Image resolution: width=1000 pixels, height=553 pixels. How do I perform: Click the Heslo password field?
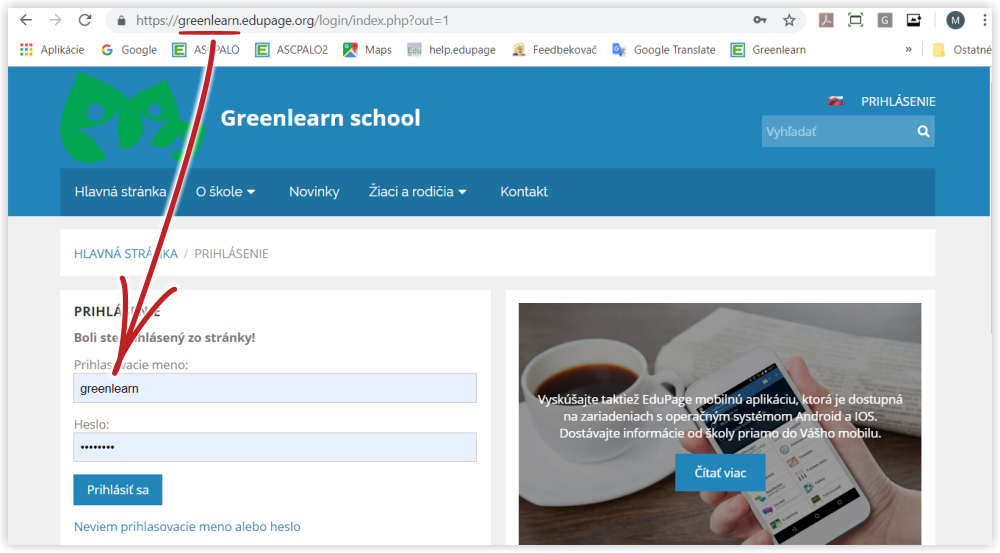275,447
